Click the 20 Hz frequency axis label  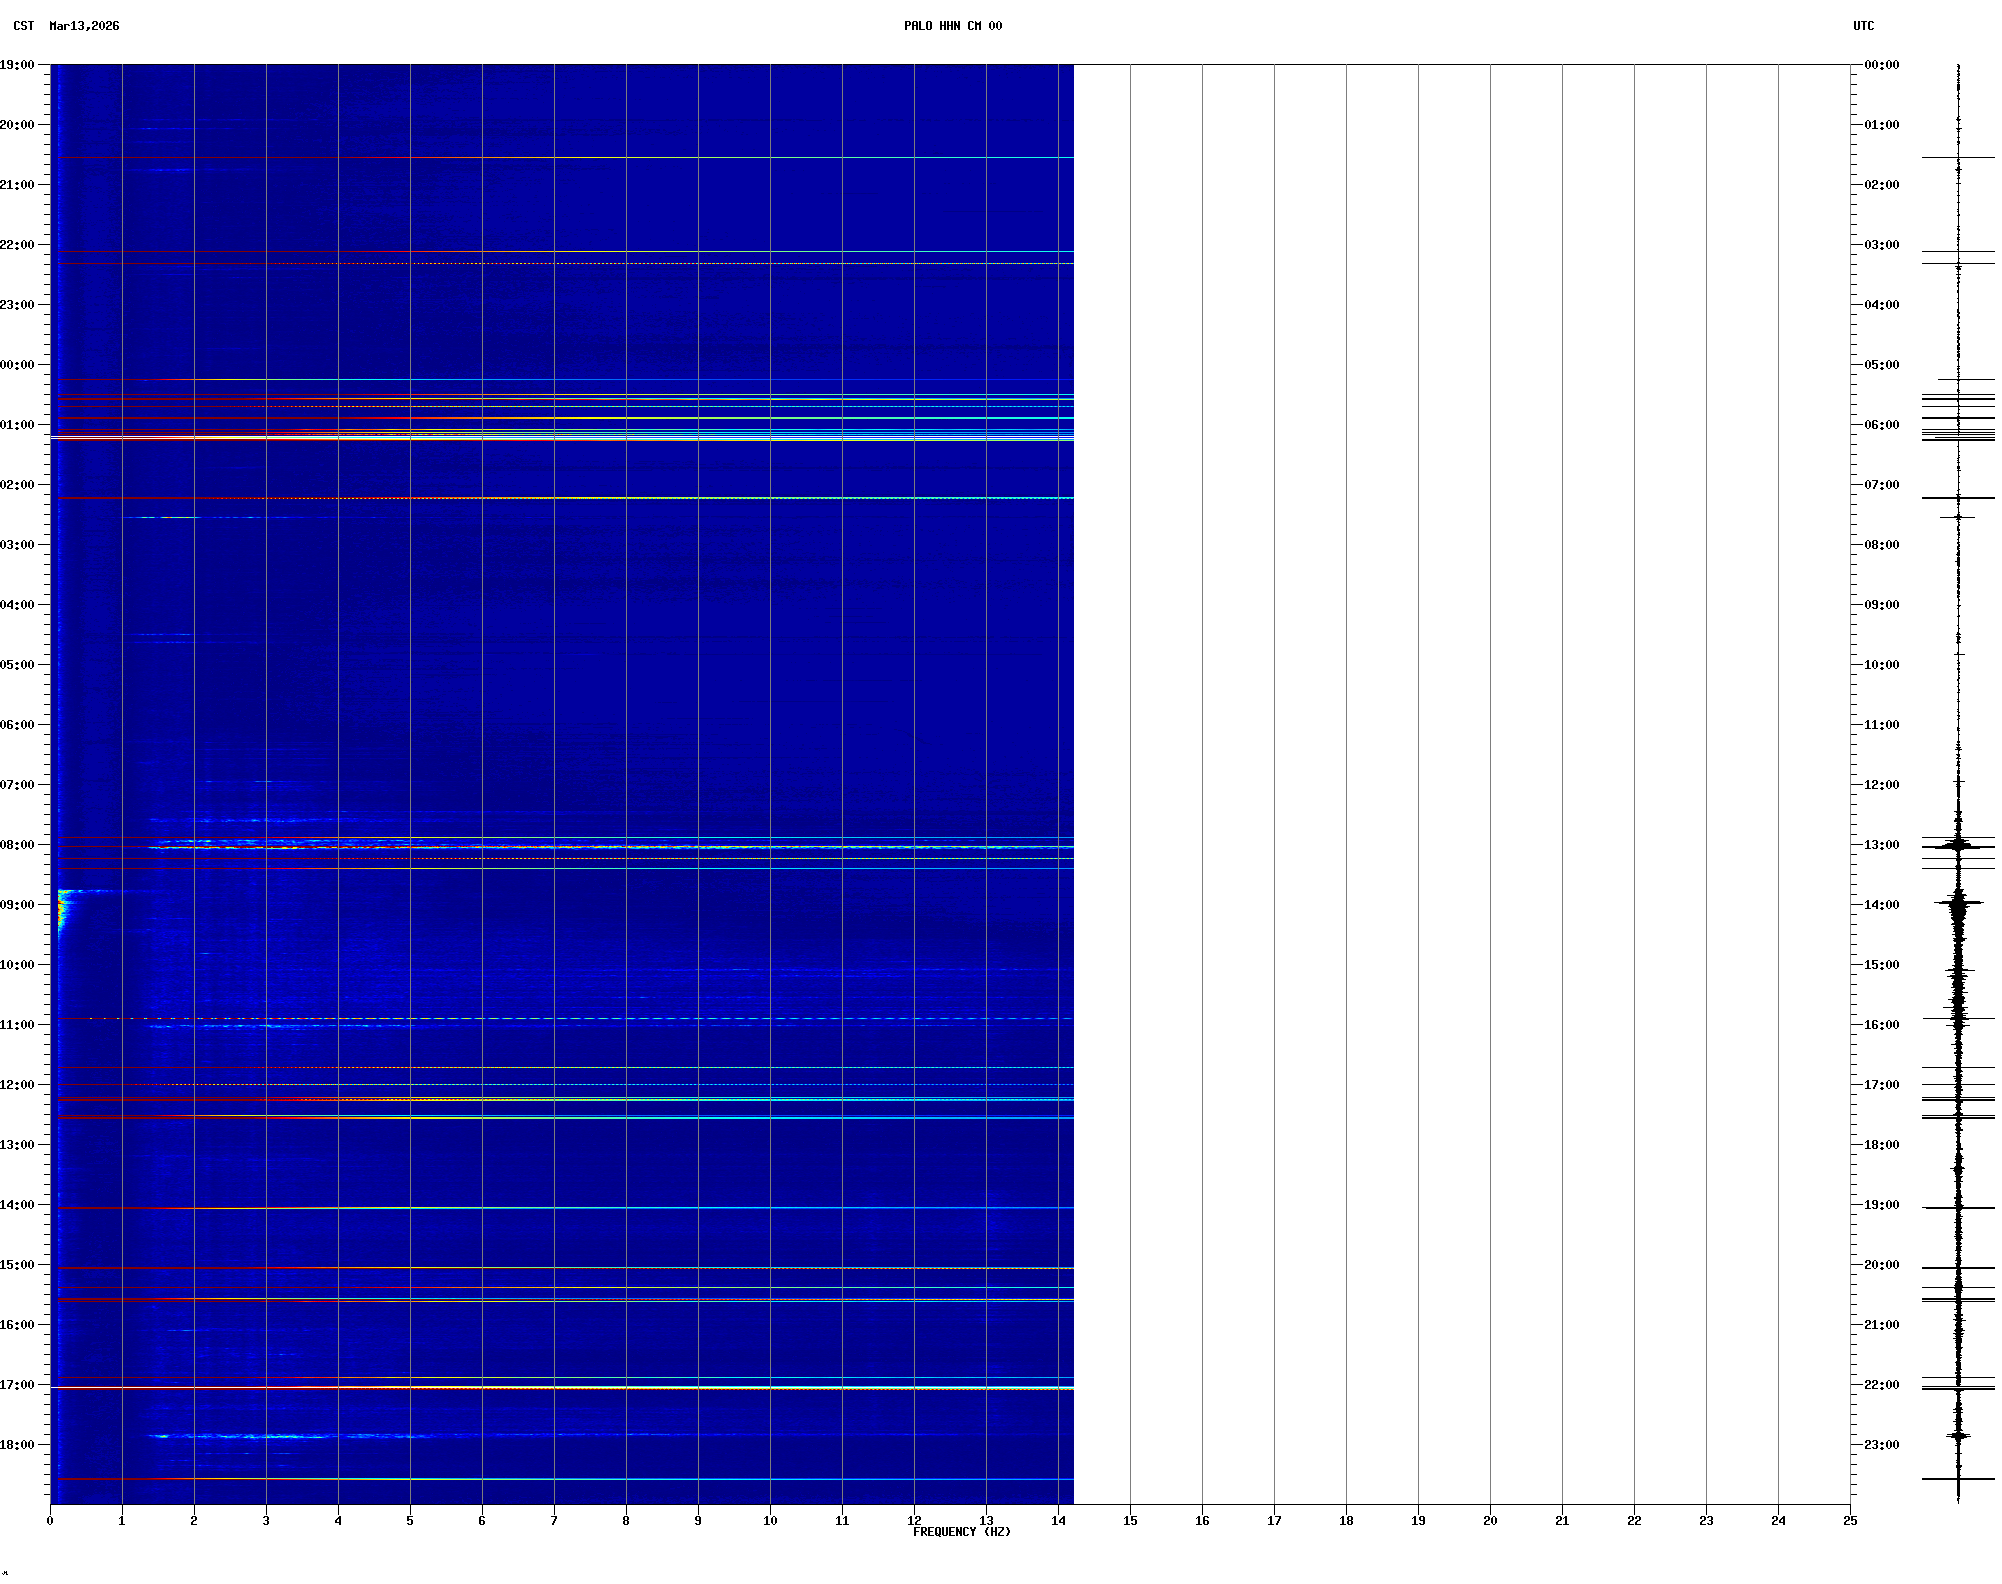1490,1521
